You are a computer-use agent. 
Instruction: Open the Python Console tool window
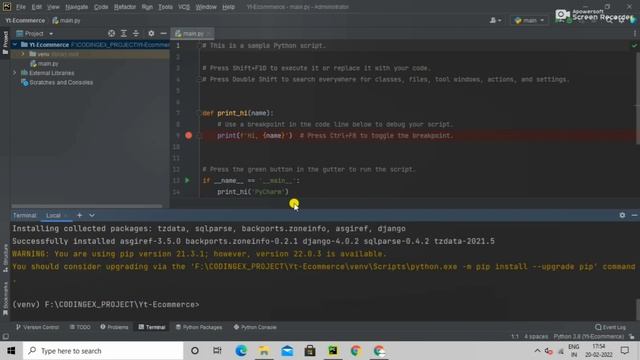click(255, 327)
